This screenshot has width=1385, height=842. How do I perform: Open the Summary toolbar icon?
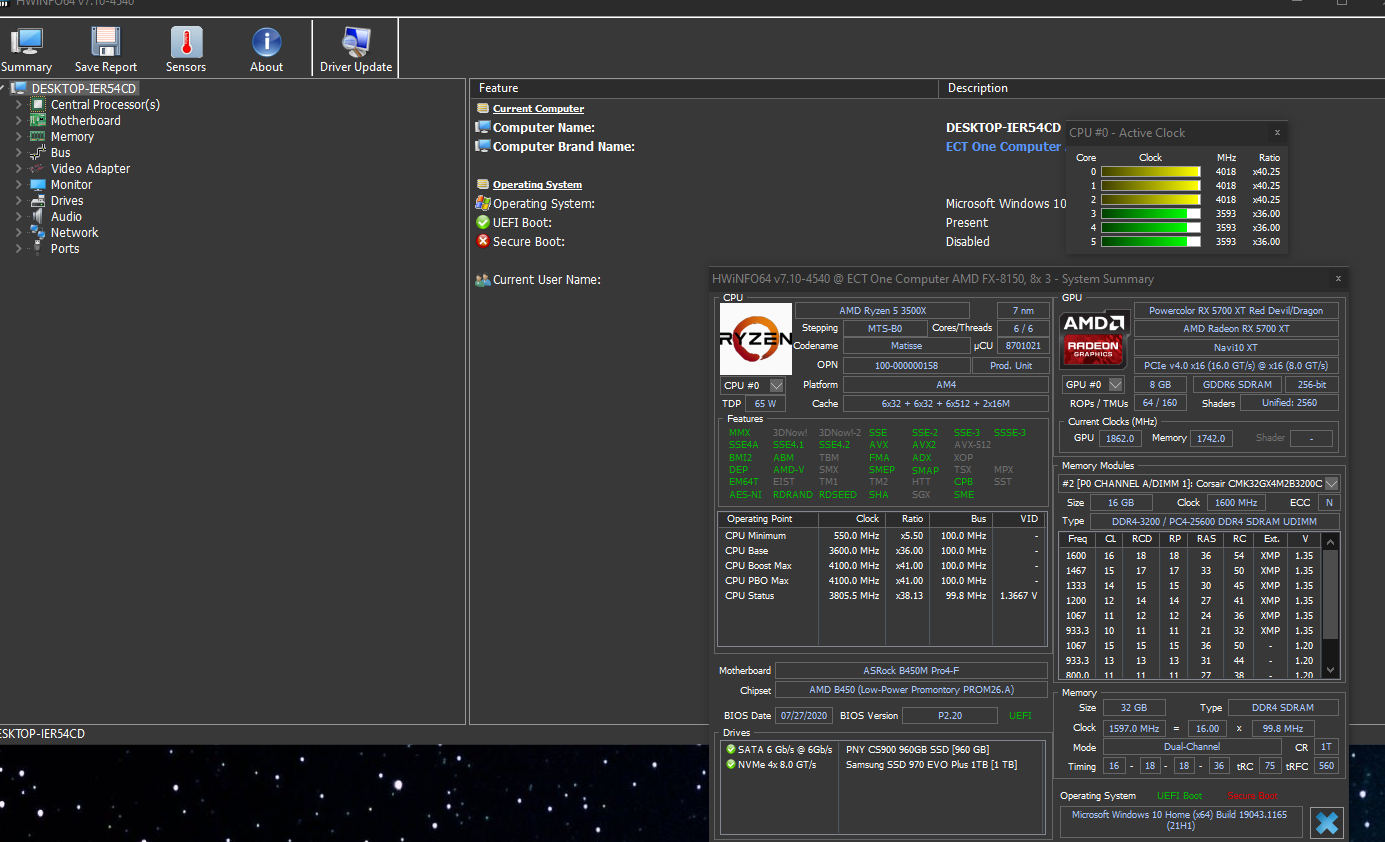click(x=27, y=42)
